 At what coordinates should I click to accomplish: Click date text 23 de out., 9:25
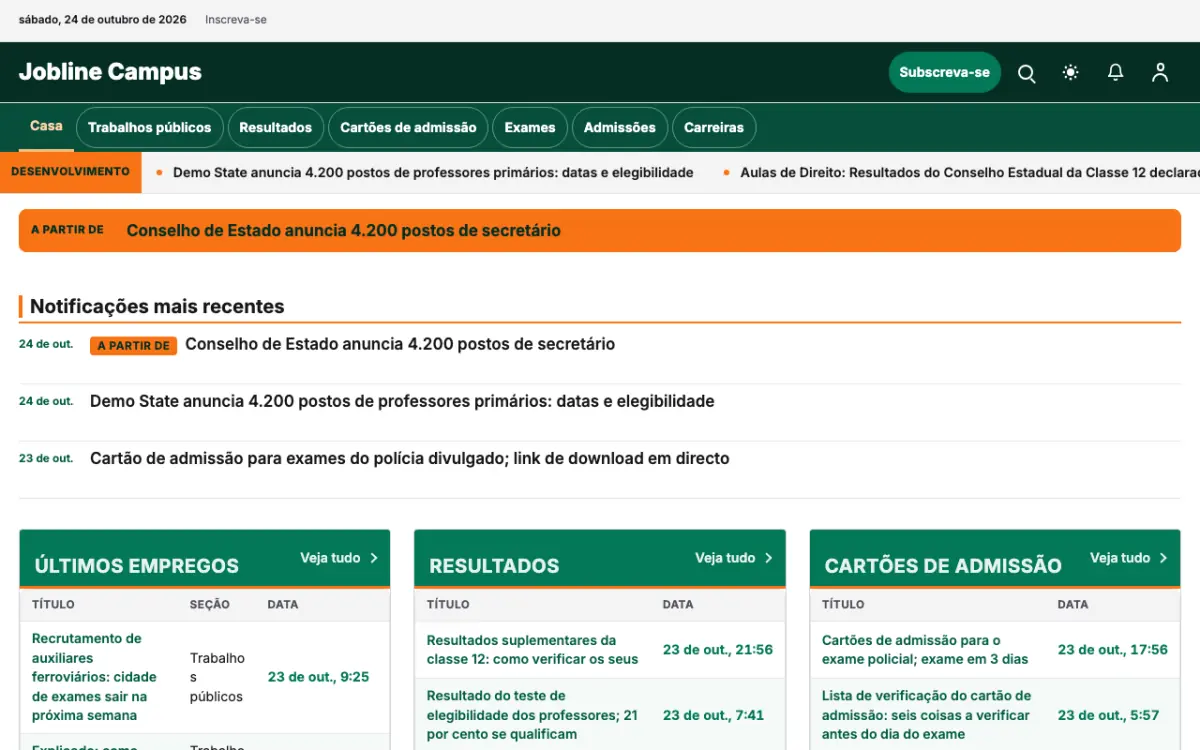click(318, 677)
